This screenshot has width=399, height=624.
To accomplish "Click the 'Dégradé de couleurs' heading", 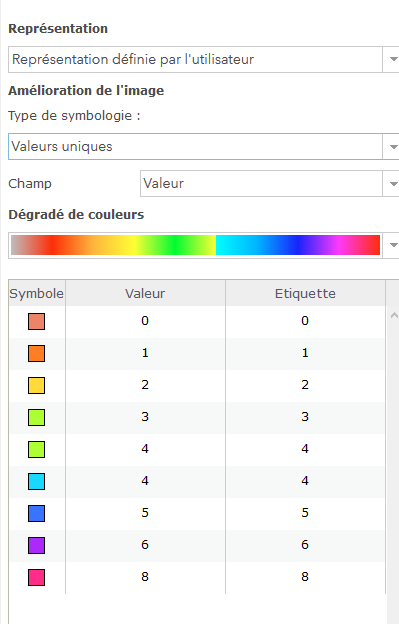I will click(x=76, y=215).
